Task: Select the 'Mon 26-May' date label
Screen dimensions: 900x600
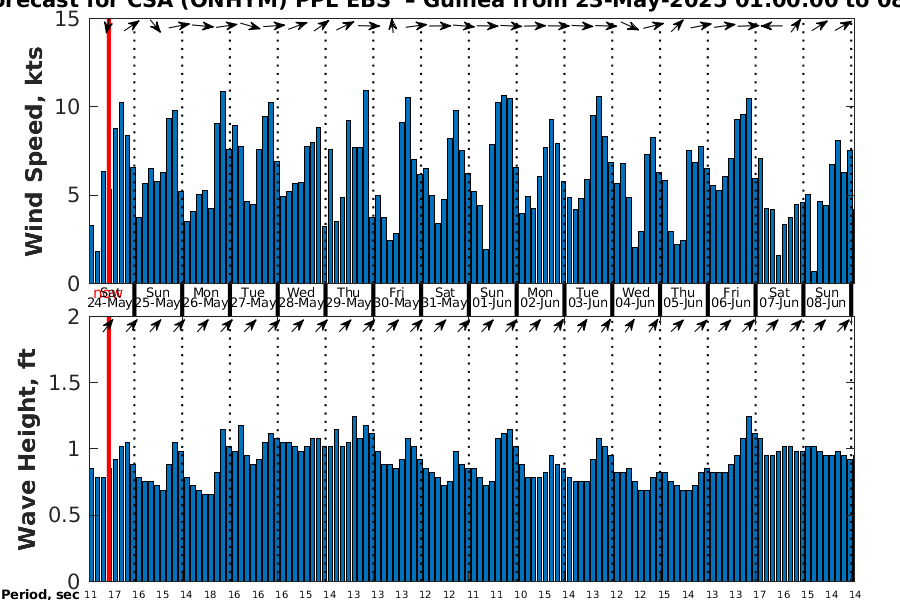Action: click(x=205, y=297)
